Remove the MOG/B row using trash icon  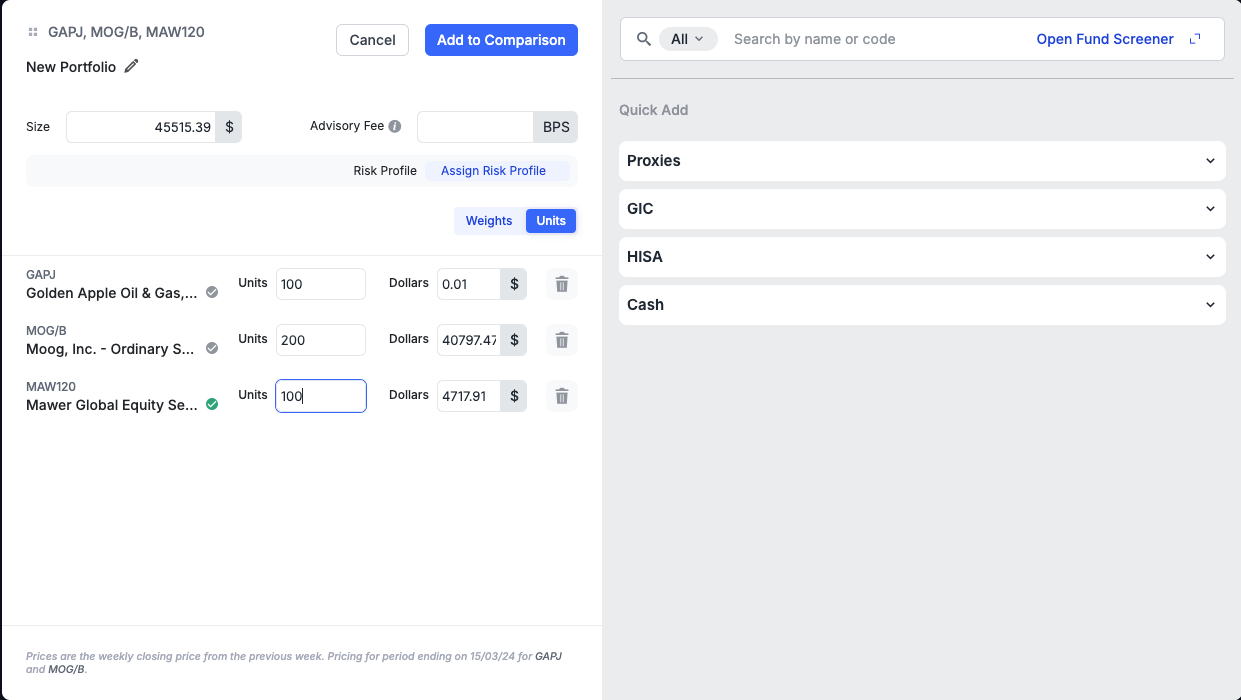point(561,340)
